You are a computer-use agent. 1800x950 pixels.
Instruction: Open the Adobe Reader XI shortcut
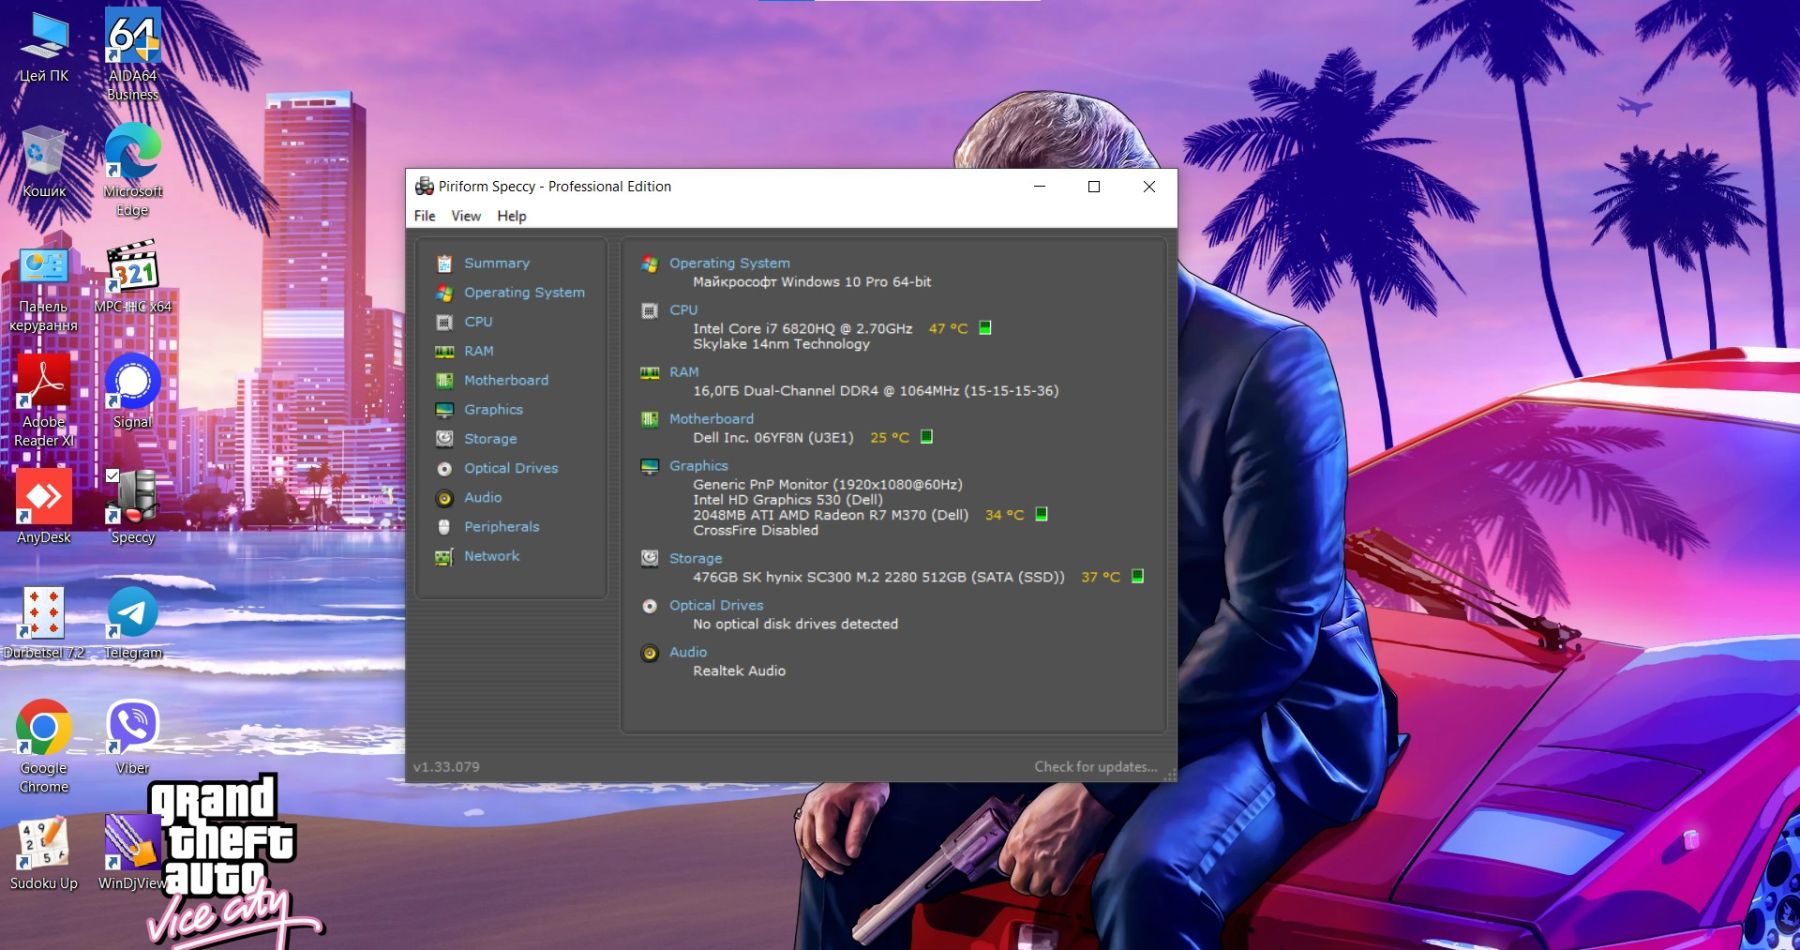click(44, 400)
